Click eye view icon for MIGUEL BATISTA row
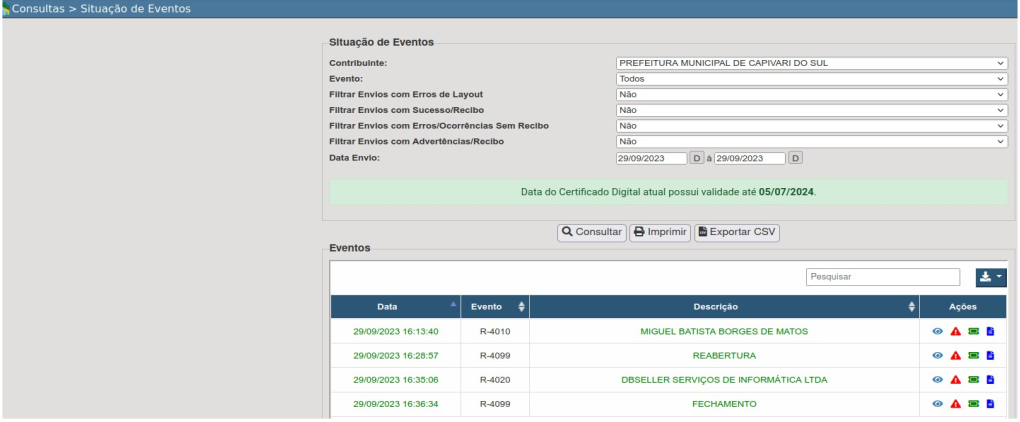The width and height of the screenshot is (1020, 422). (x=938, y=331)
